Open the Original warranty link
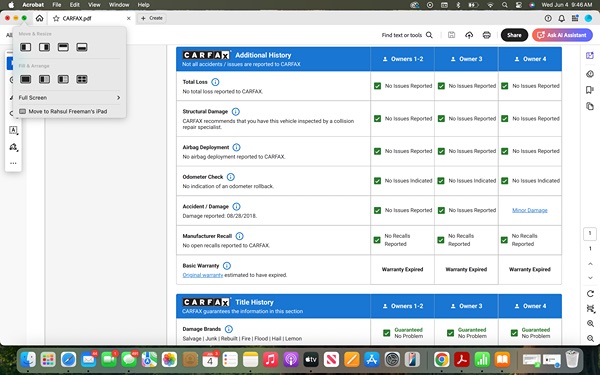This screenshot has width=600, height=375. tap(203, 275)
